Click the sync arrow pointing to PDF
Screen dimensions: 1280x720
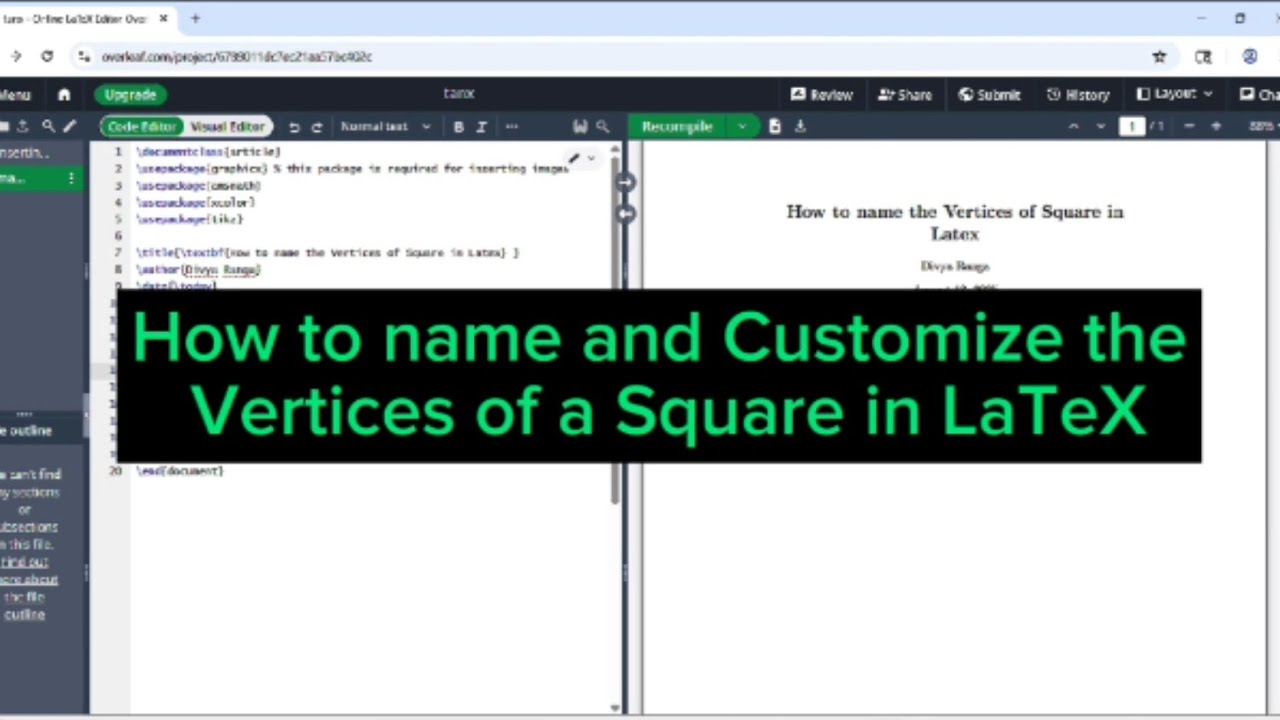pyautogui.click(x=625, y=182)
